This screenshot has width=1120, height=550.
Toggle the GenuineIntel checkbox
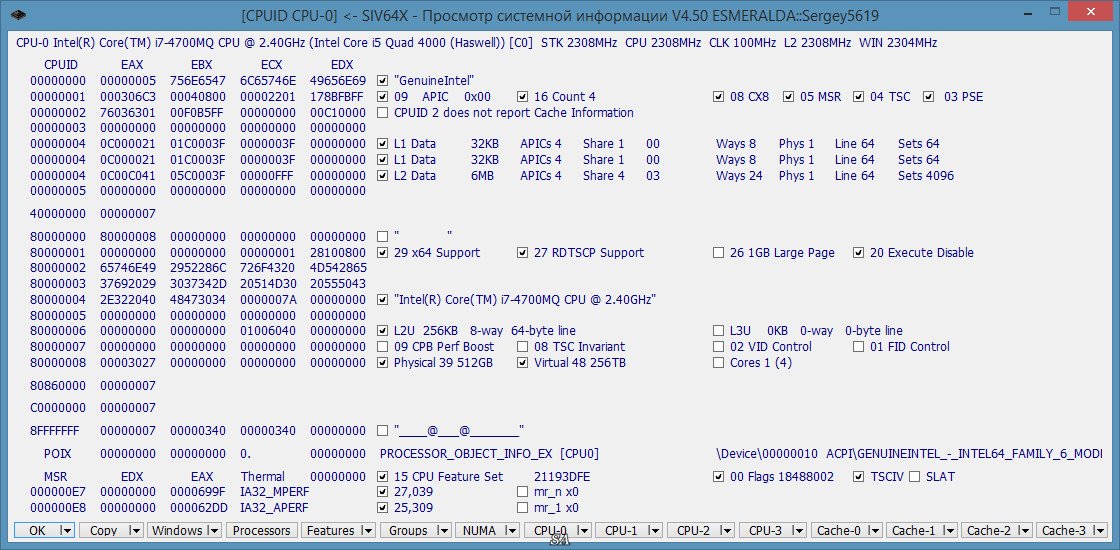[x=383, y=81]
